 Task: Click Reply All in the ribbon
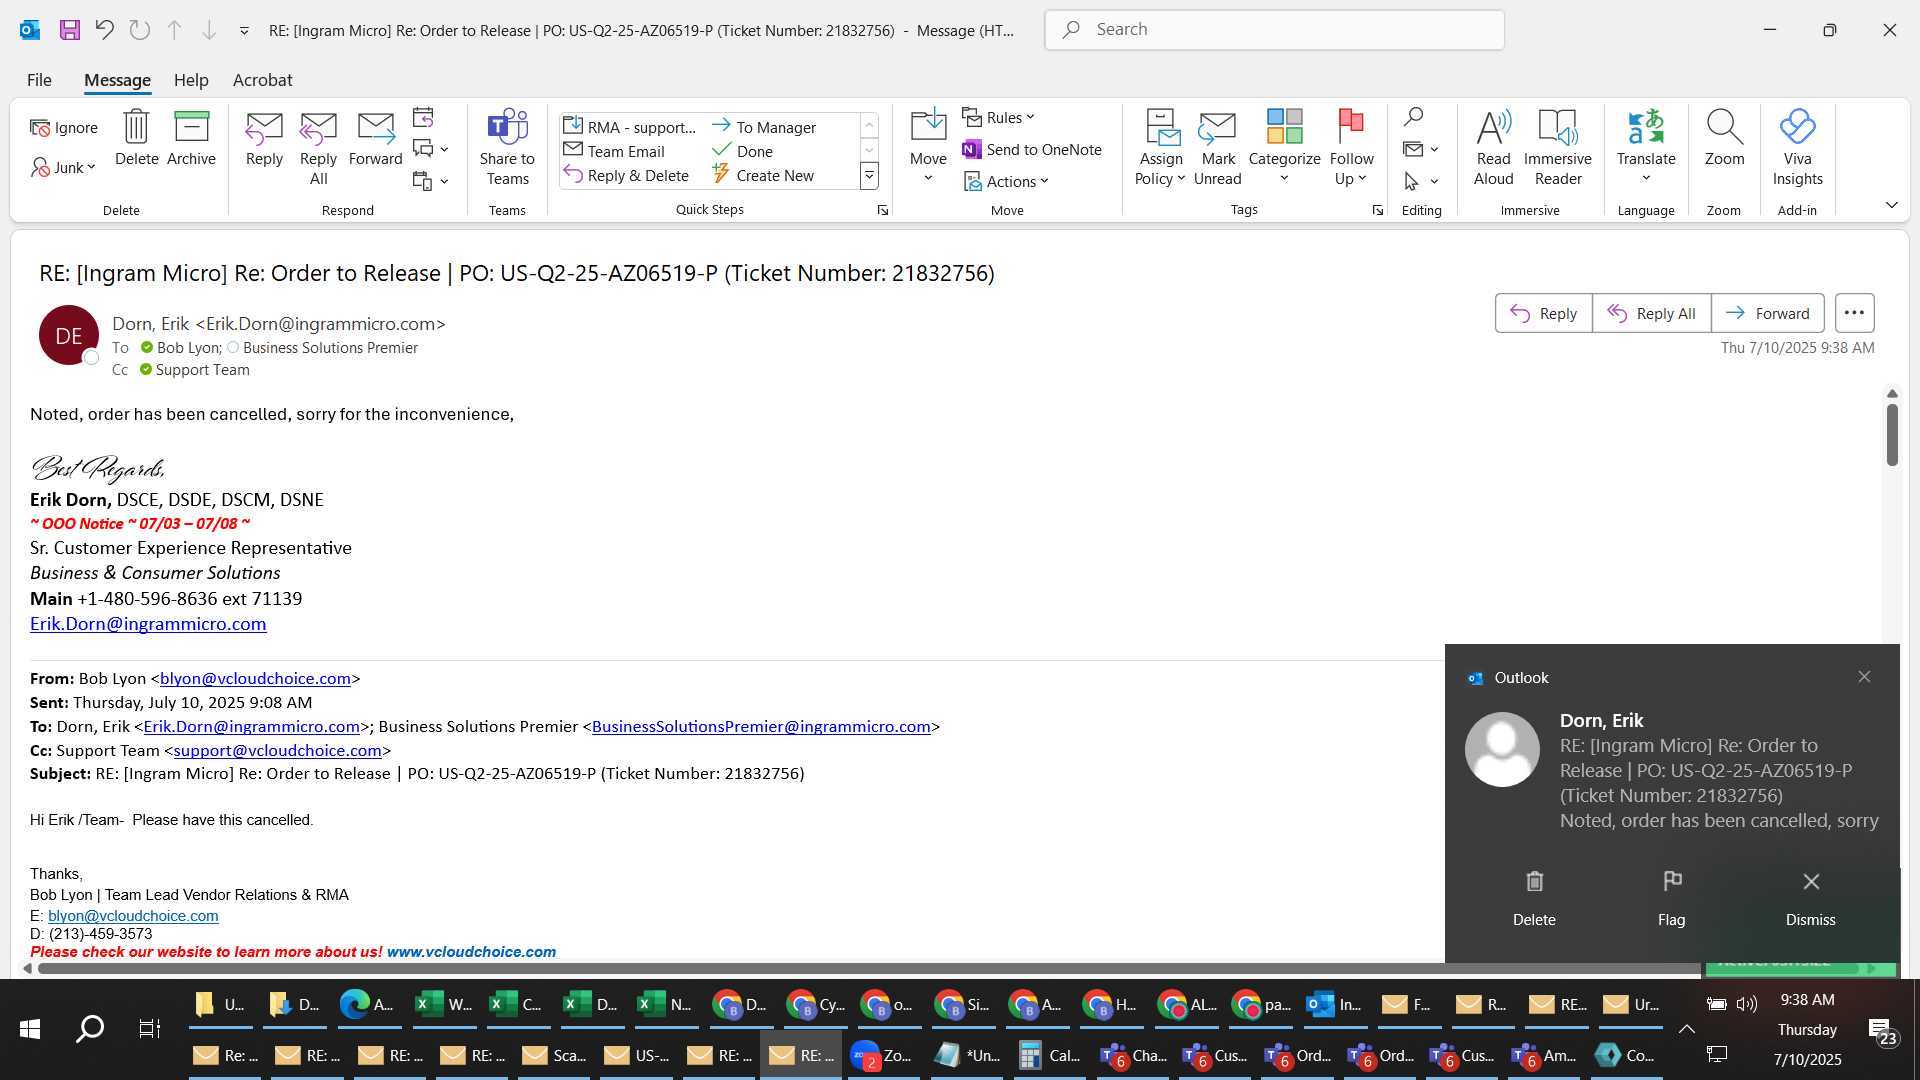pyautogui.click(x=318, y=148)
